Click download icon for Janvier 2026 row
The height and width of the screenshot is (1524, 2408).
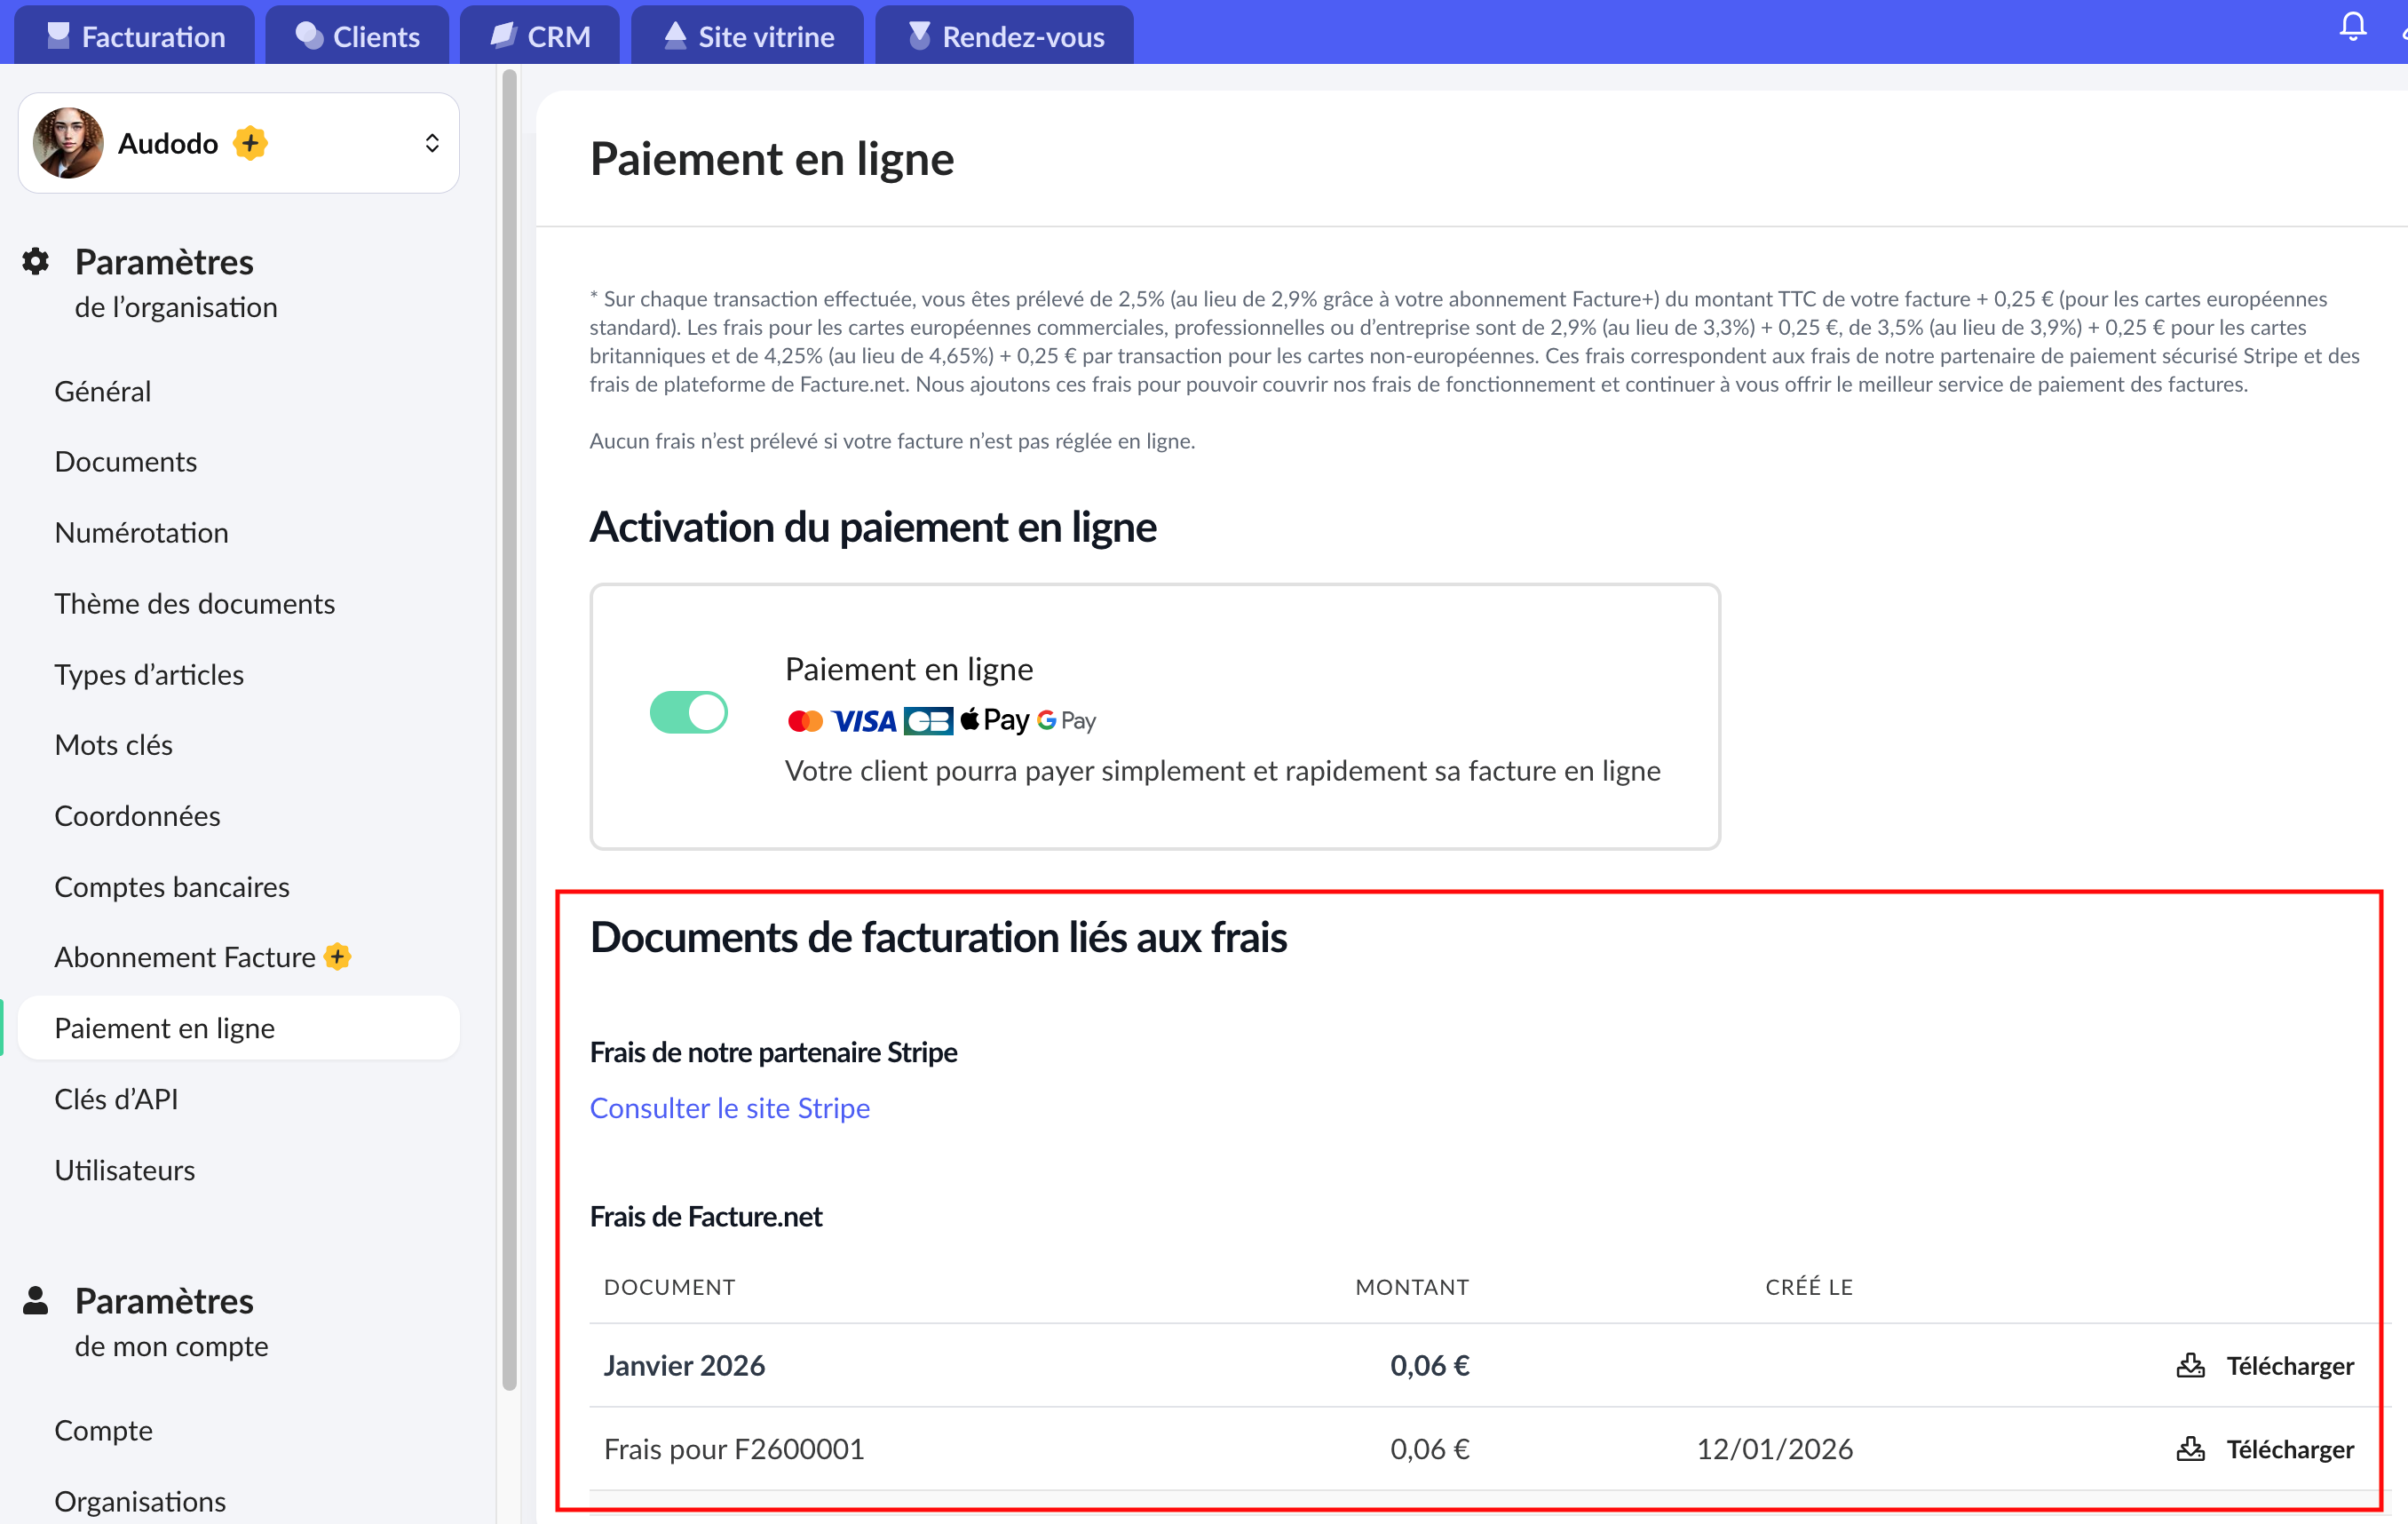click(2190, 1365)
